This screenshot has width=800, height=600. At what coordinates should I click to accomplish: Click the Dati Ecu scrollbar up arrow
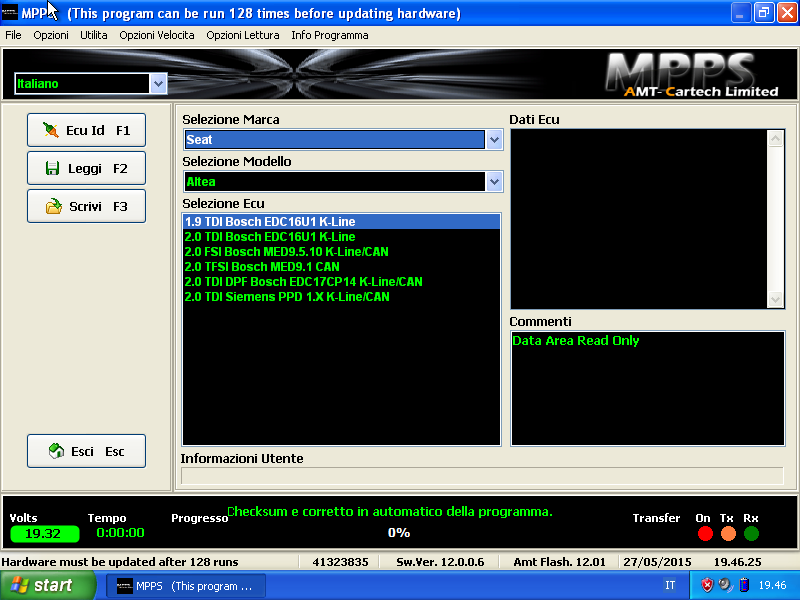(775, 138)
